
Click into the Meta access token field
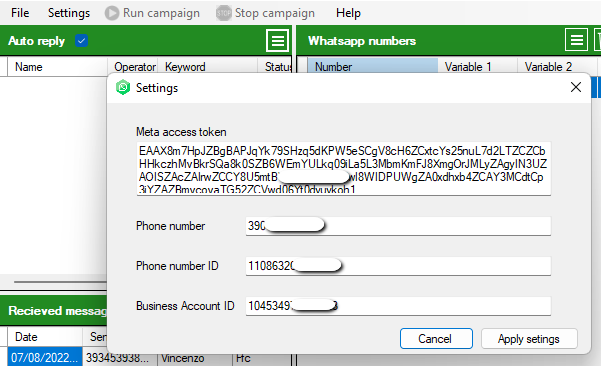(344, 169)
